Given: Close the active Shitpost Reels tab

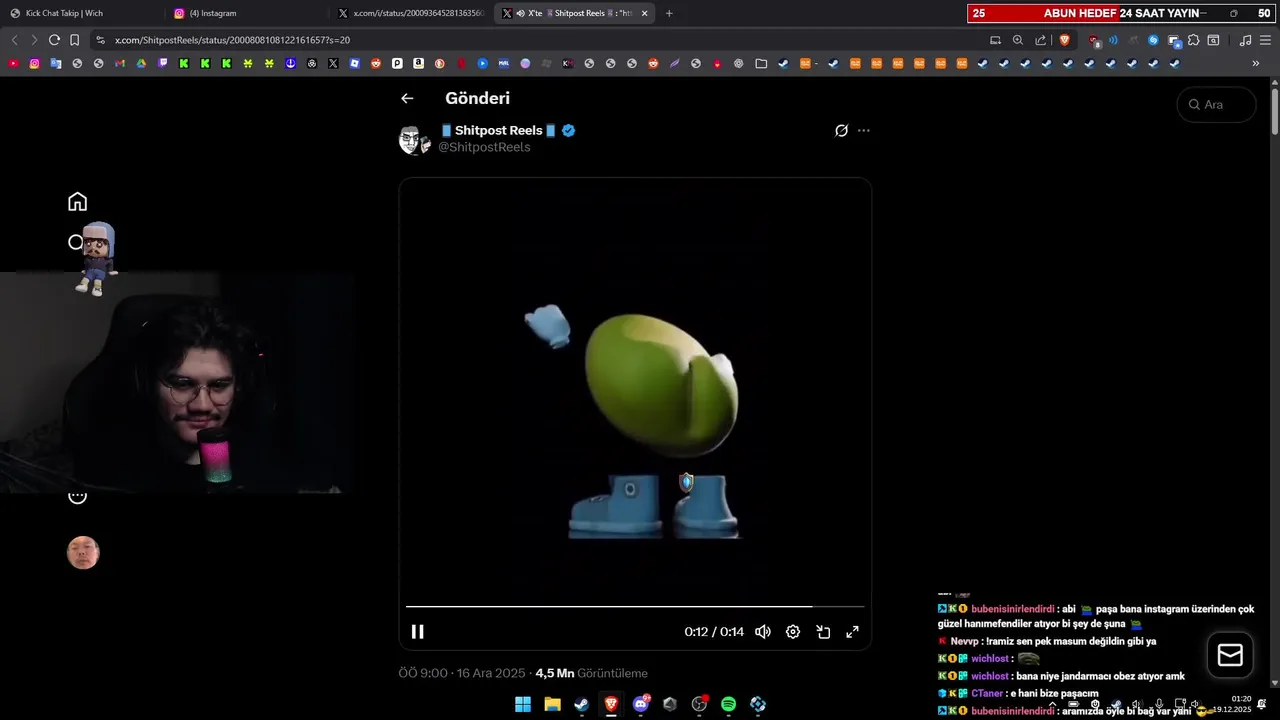Looking at the screenshot, I should click(x=644, y=13).
